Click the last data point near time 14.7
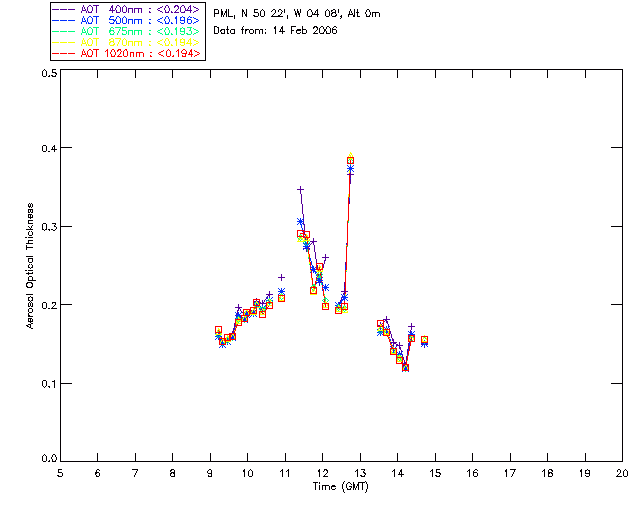640x512 pixels. click(424, 341)
